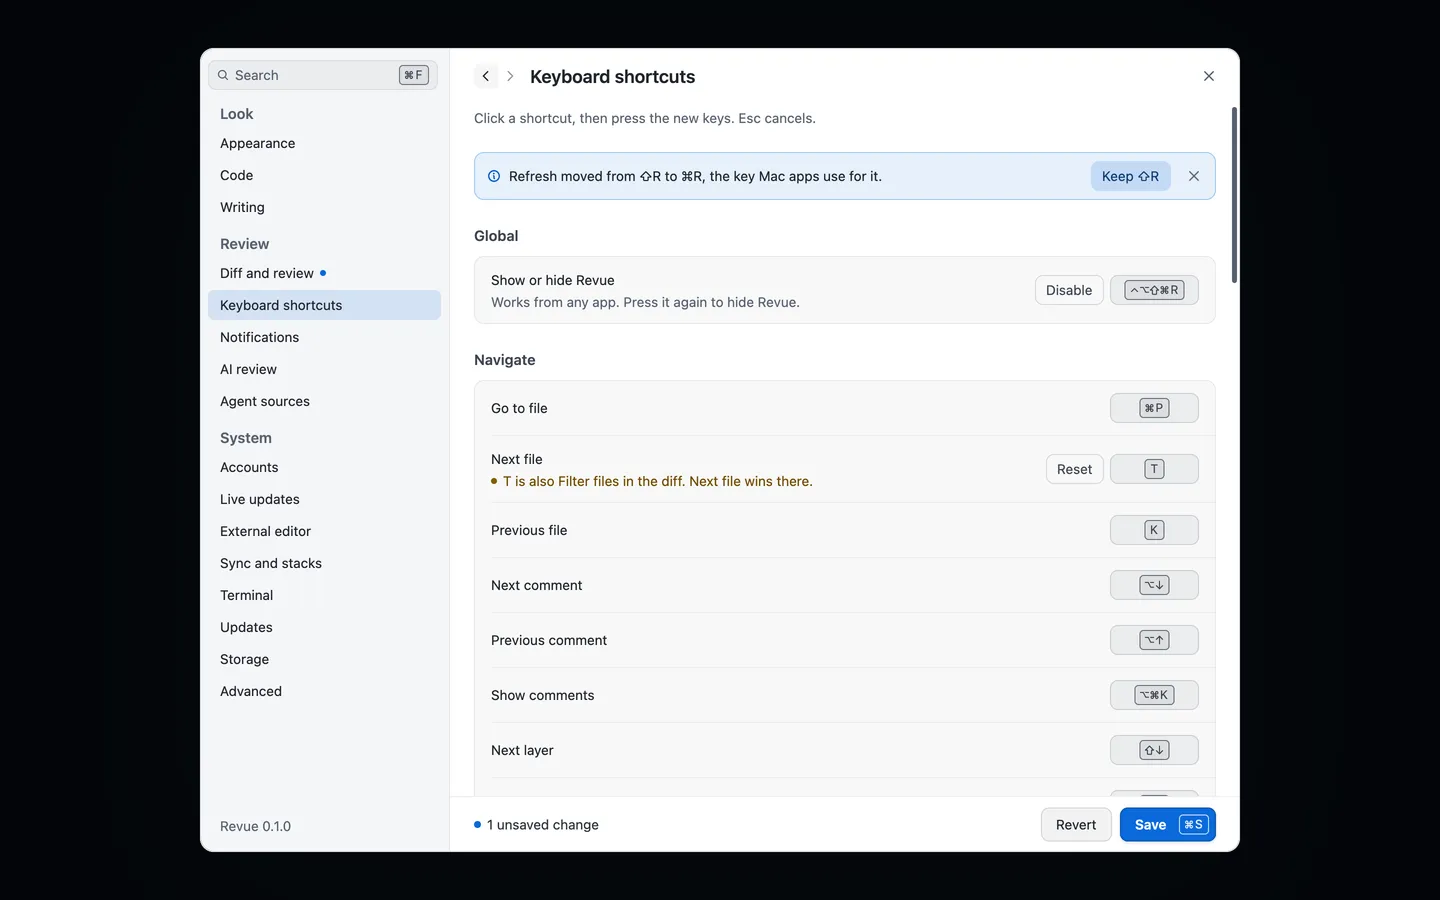Edit the Show comments ⌥⌘K shortcut
Viewport: 1440px width, 900px height.
coord(1154,695)
